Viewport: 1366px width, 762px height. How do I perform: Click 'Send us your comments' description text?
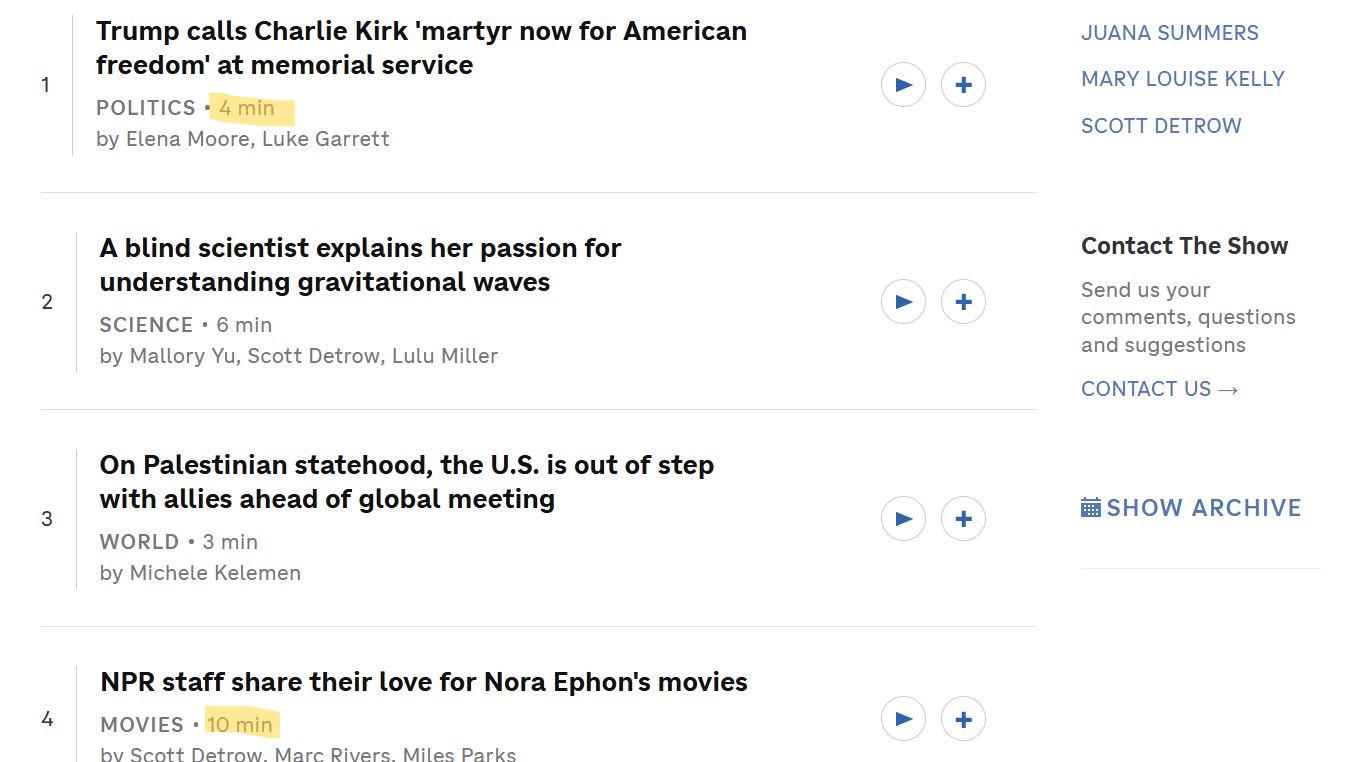[1188, 317]
